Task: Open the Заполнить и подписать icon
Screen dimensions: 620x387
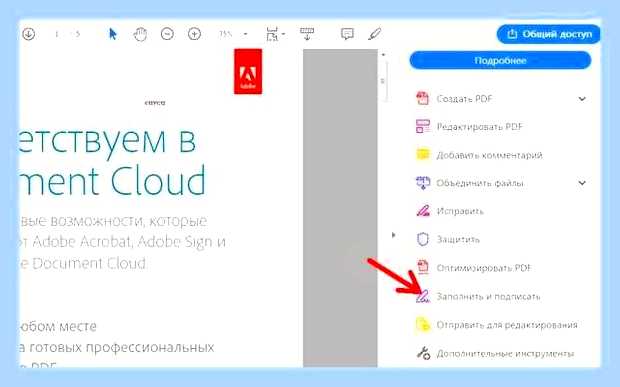Action: point(423,296)
